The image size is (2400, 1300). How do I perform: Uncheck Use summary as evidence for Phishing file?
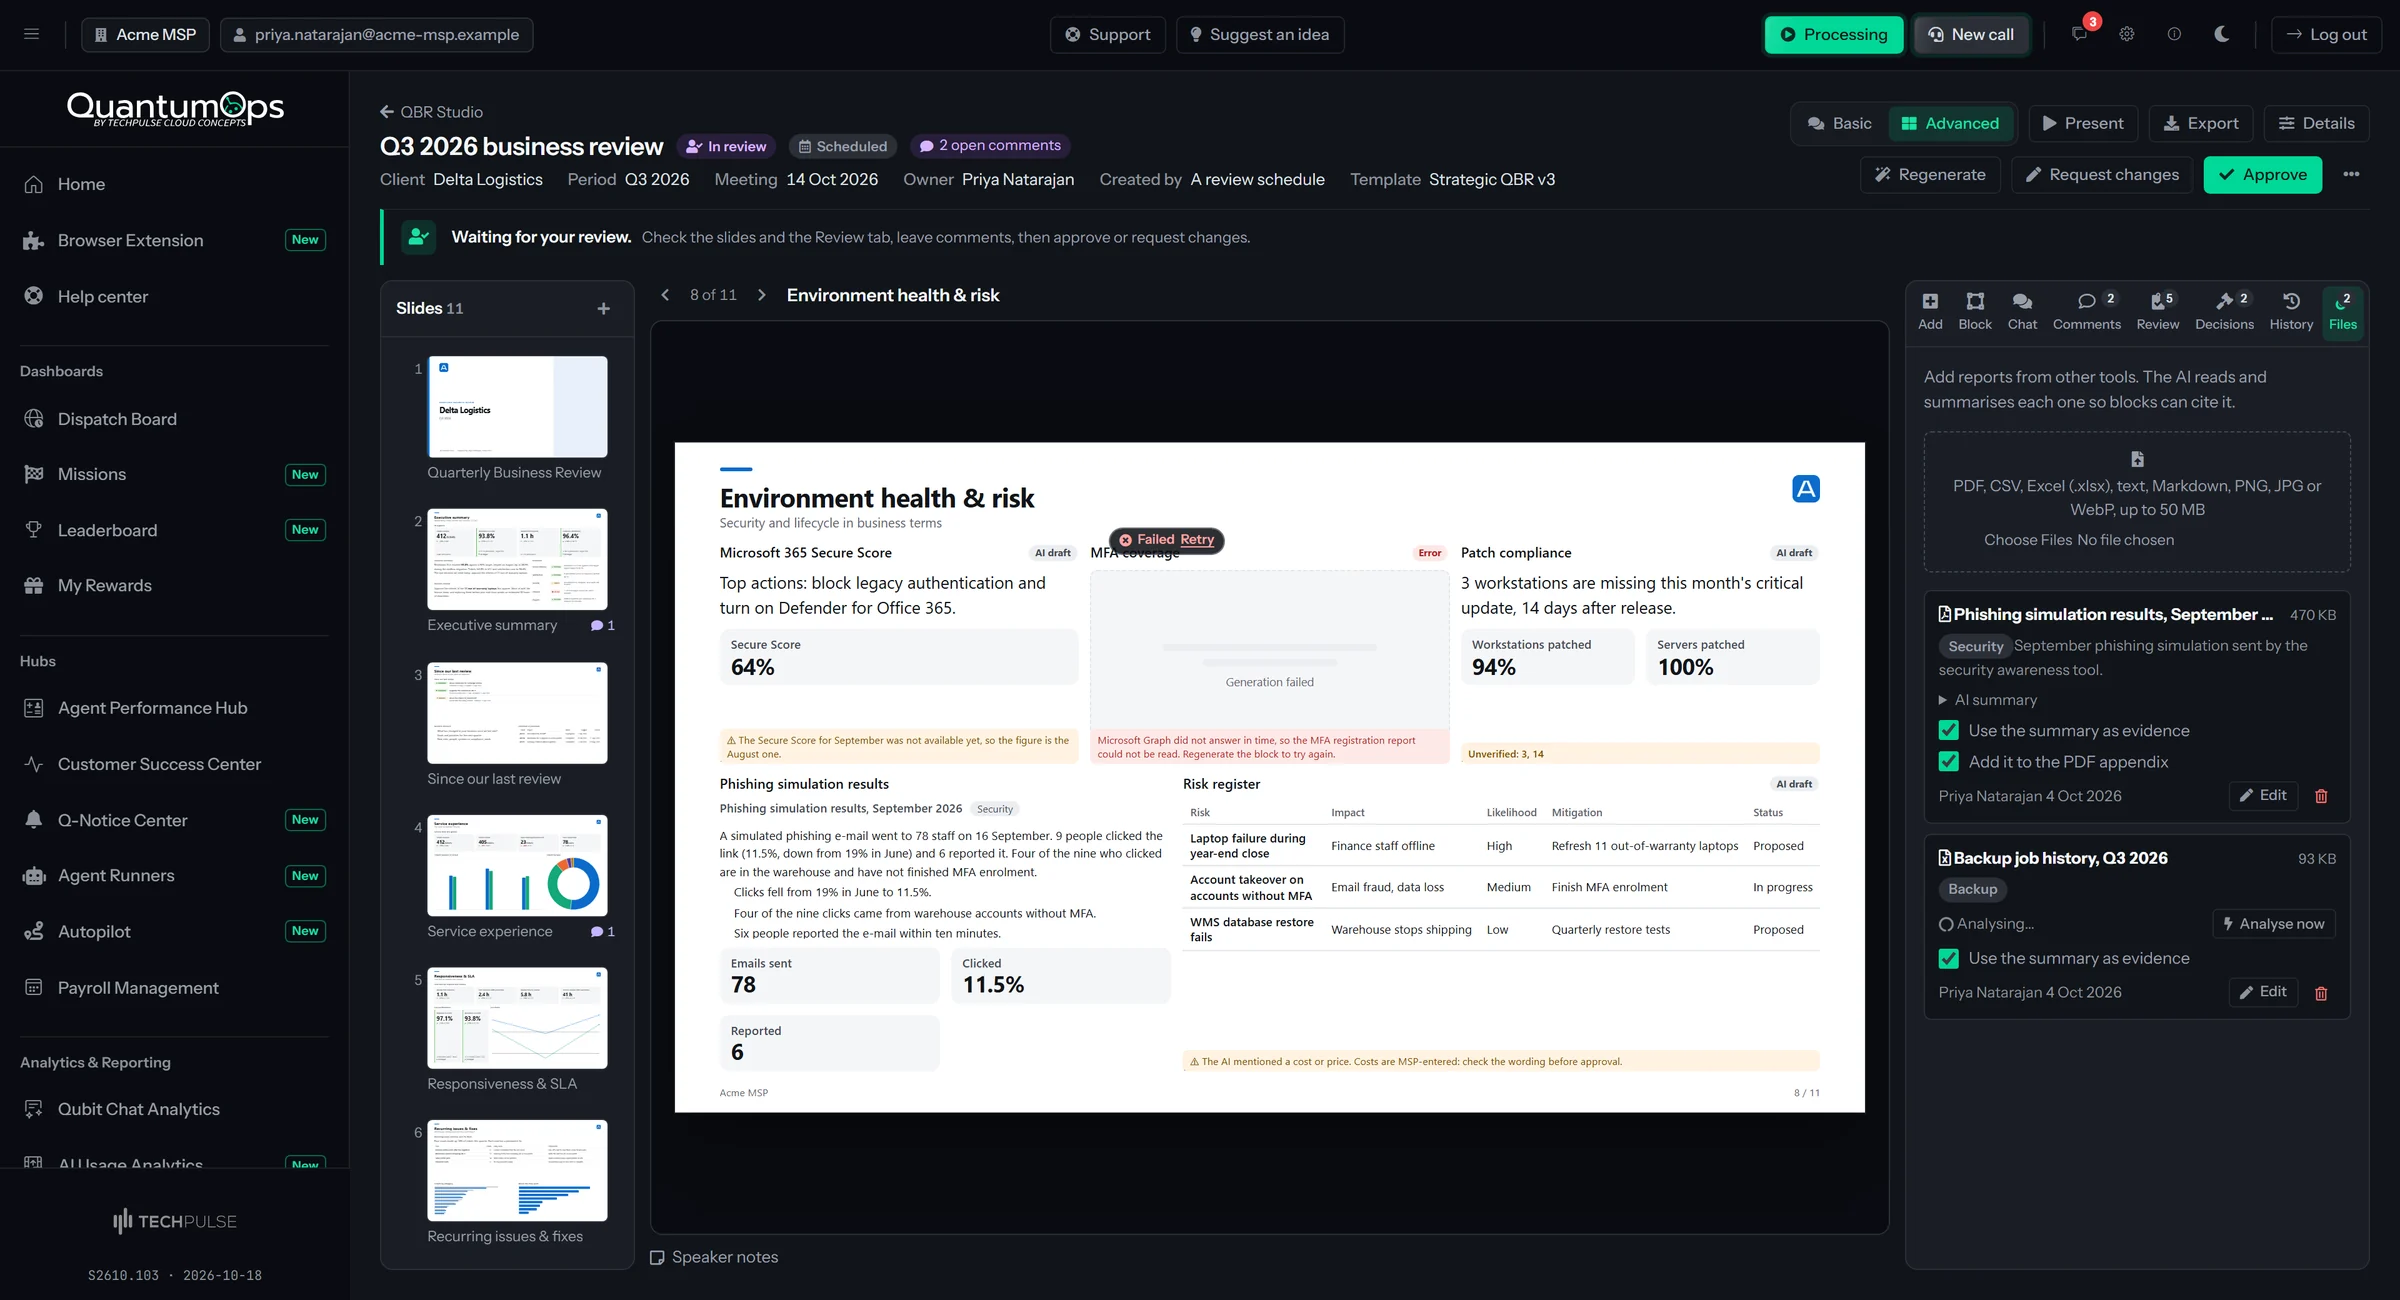coord(1949,731)
